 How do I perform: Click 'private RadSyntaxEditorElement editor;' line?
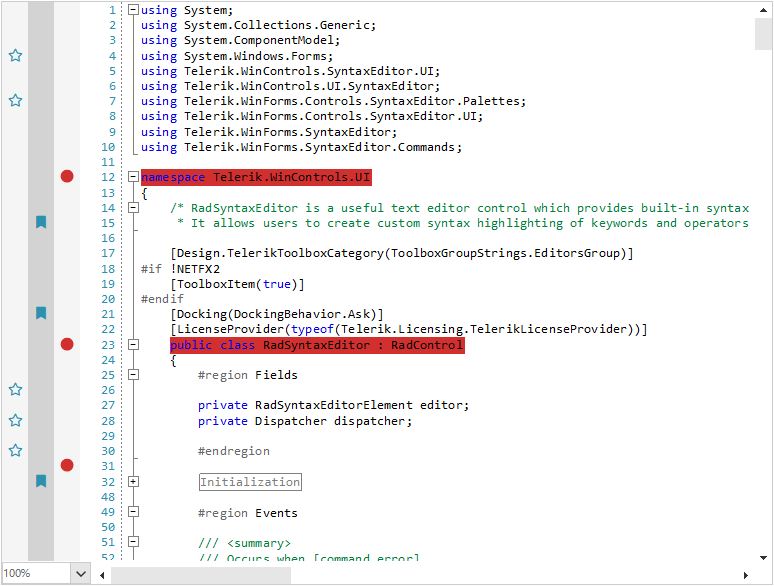[x=333, y=405]
